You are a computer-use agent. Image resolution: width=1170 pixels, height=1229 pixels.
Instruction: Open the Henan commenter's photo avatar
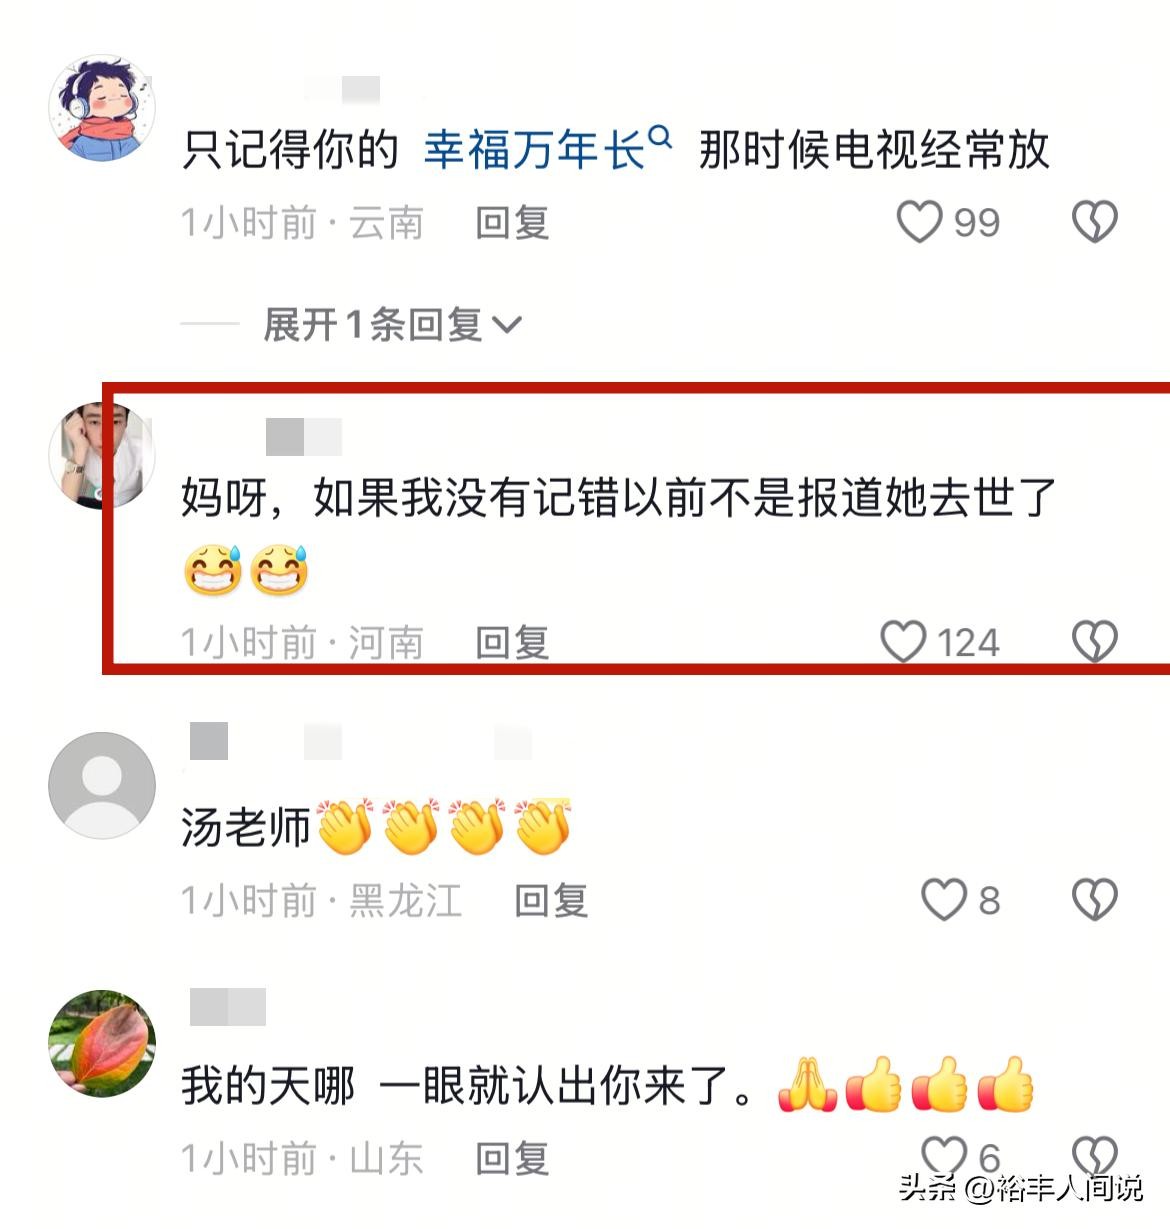pyautogui.click(x=102, y=455)
